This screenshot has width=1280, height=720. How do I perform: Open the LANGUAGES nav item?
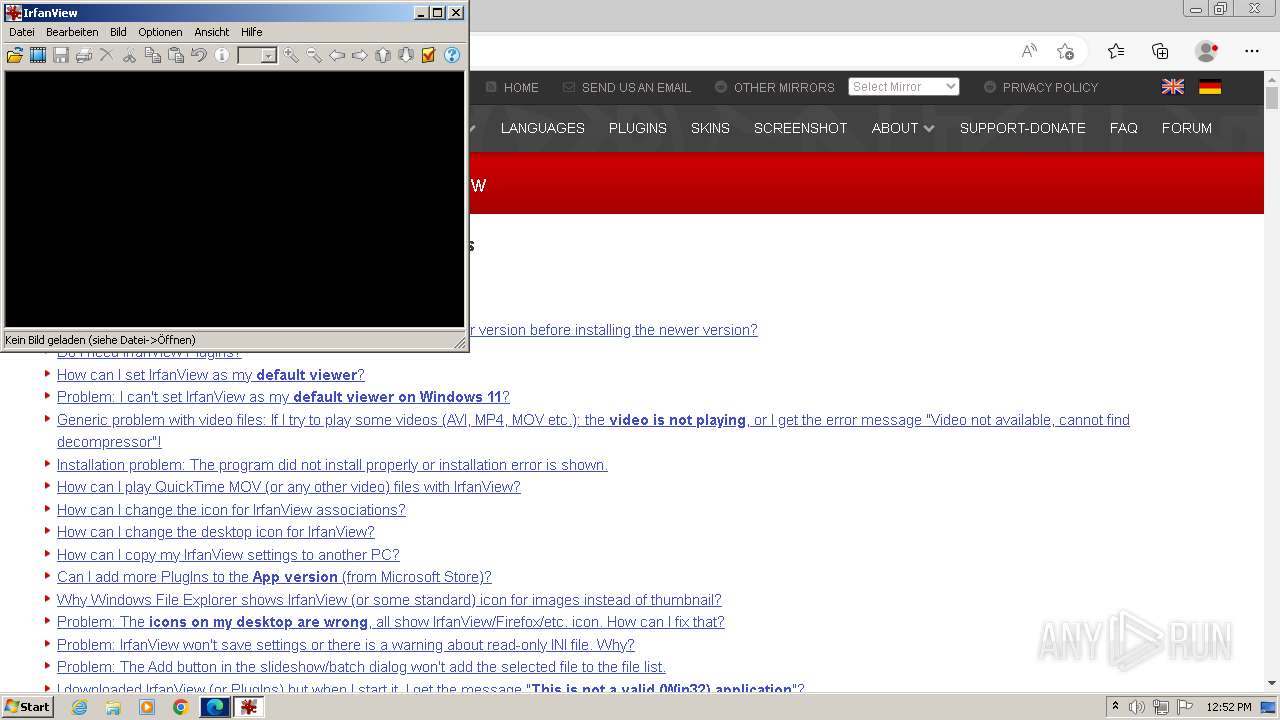coord(543,128)
